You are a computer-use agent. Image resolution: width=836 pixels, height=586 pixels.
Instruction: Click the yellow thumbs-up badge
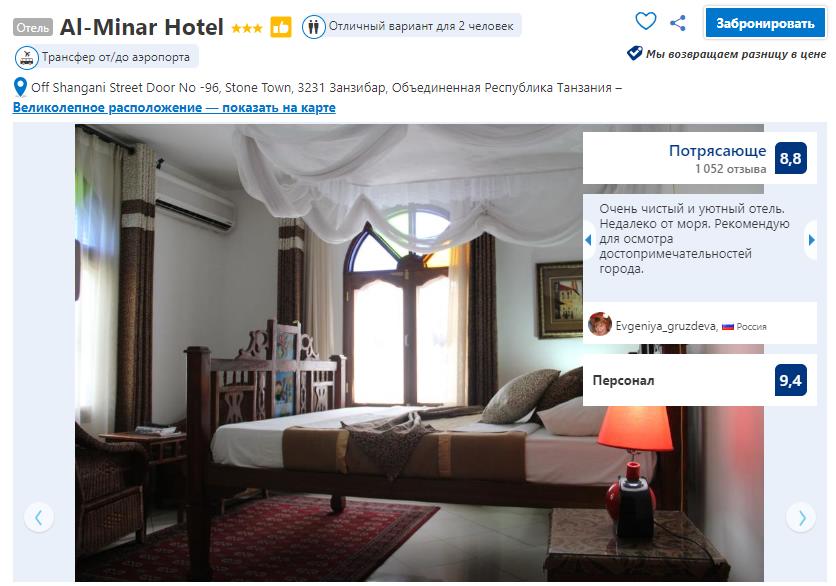[281, 27]
